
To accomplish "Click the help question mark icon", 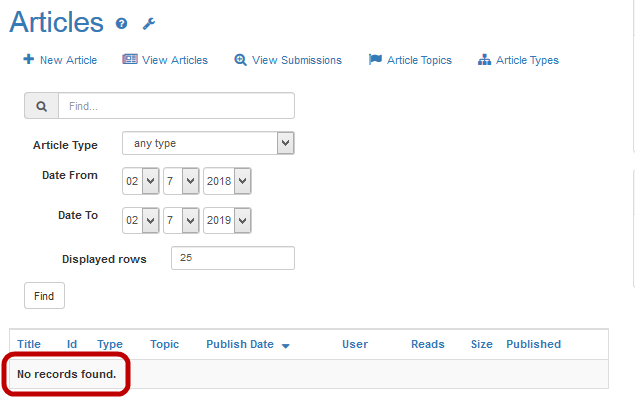I will (122, 23).
